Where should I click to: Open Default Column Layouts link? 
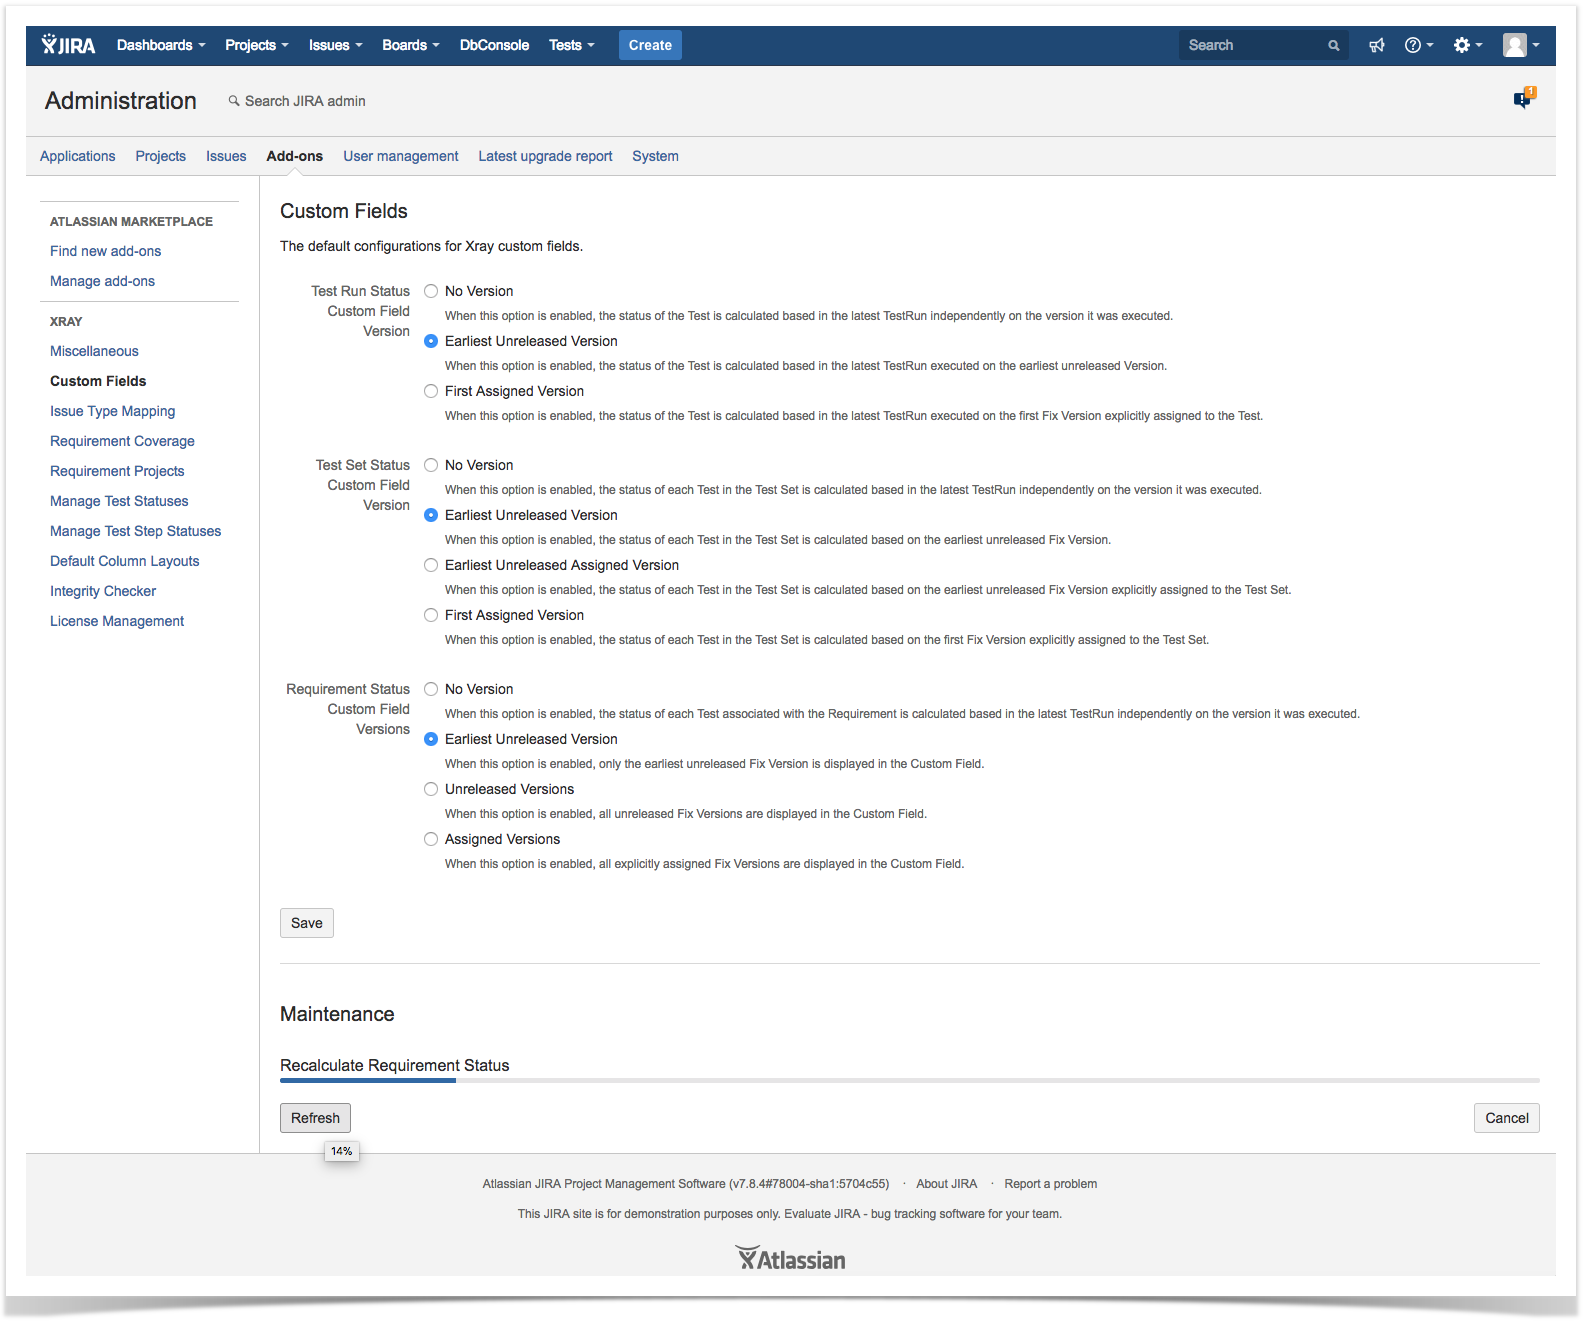click(124, 561)
